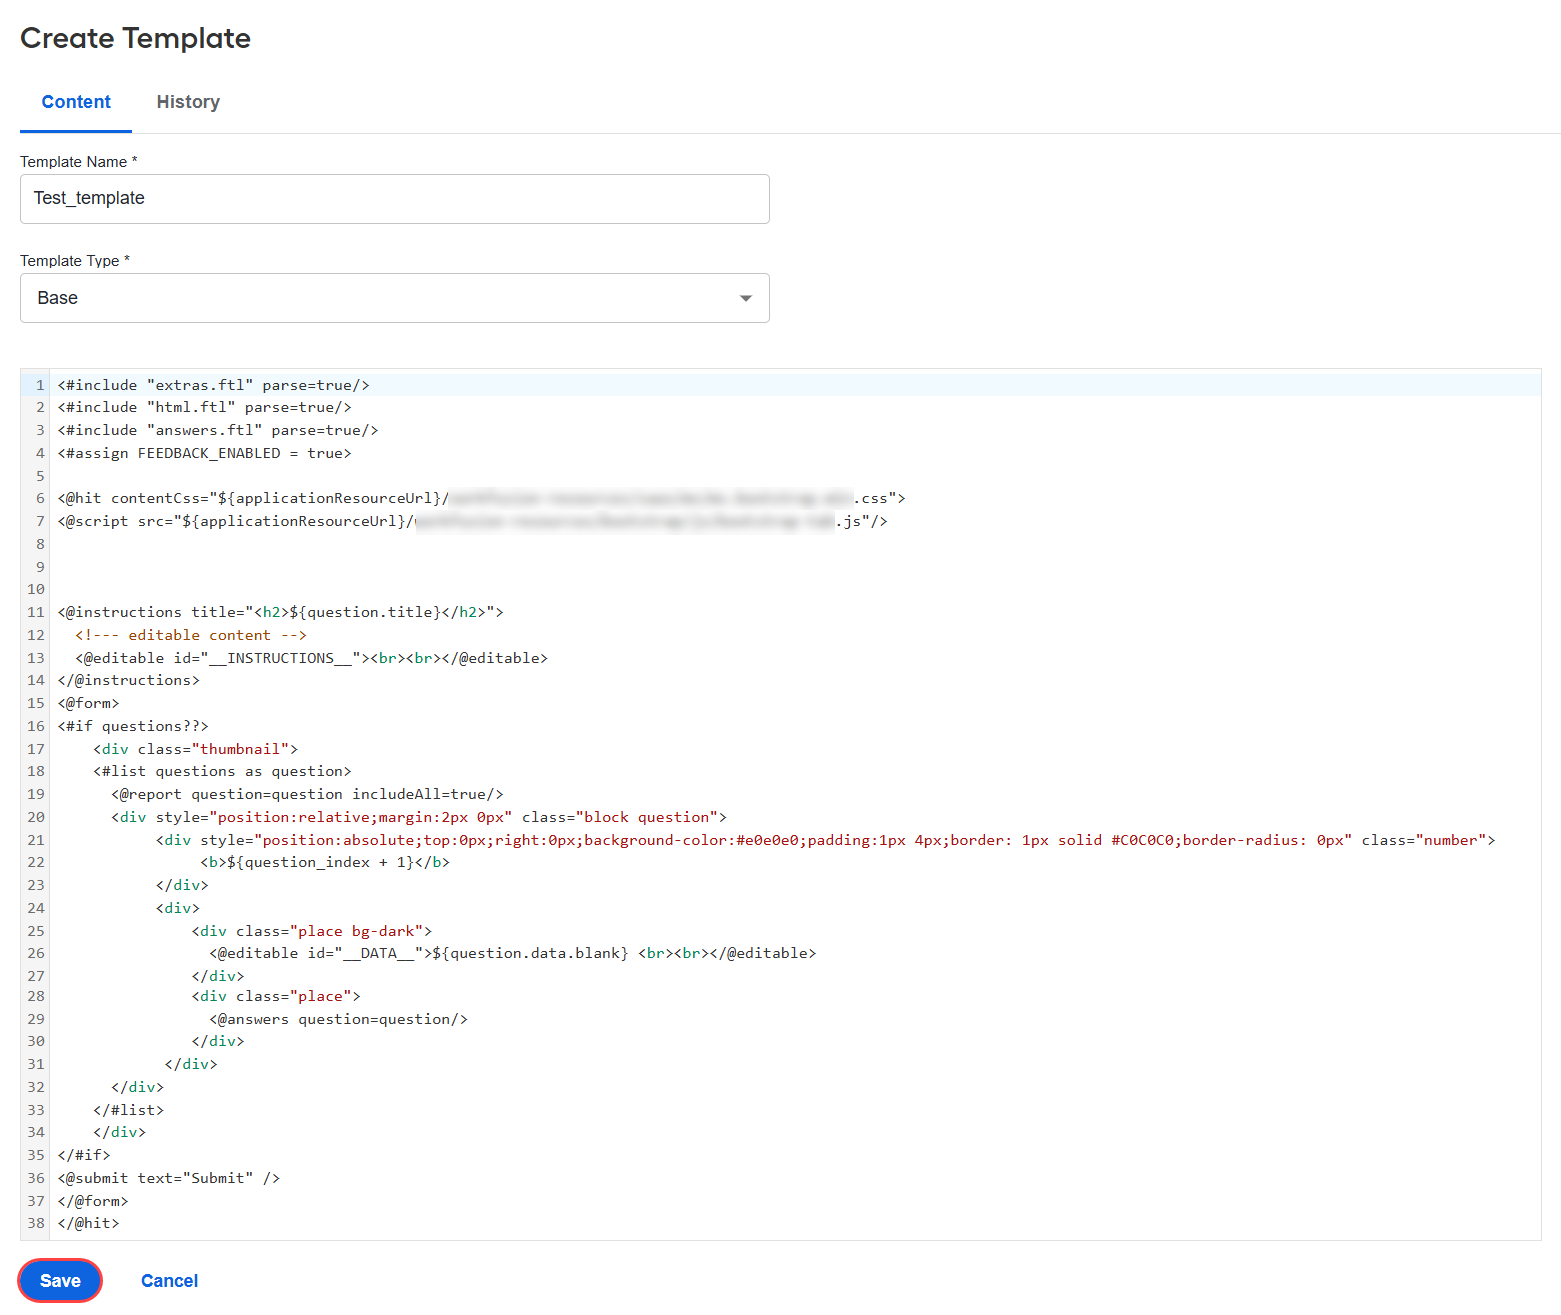
Task: Click the '<b>${question_index + 1}</b>' line
Action: pyautogui.click(x=325, y=863)
